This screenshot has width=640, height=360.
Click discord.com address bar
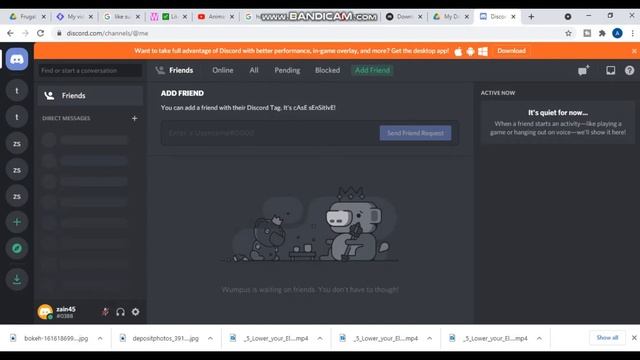point(310,33)
